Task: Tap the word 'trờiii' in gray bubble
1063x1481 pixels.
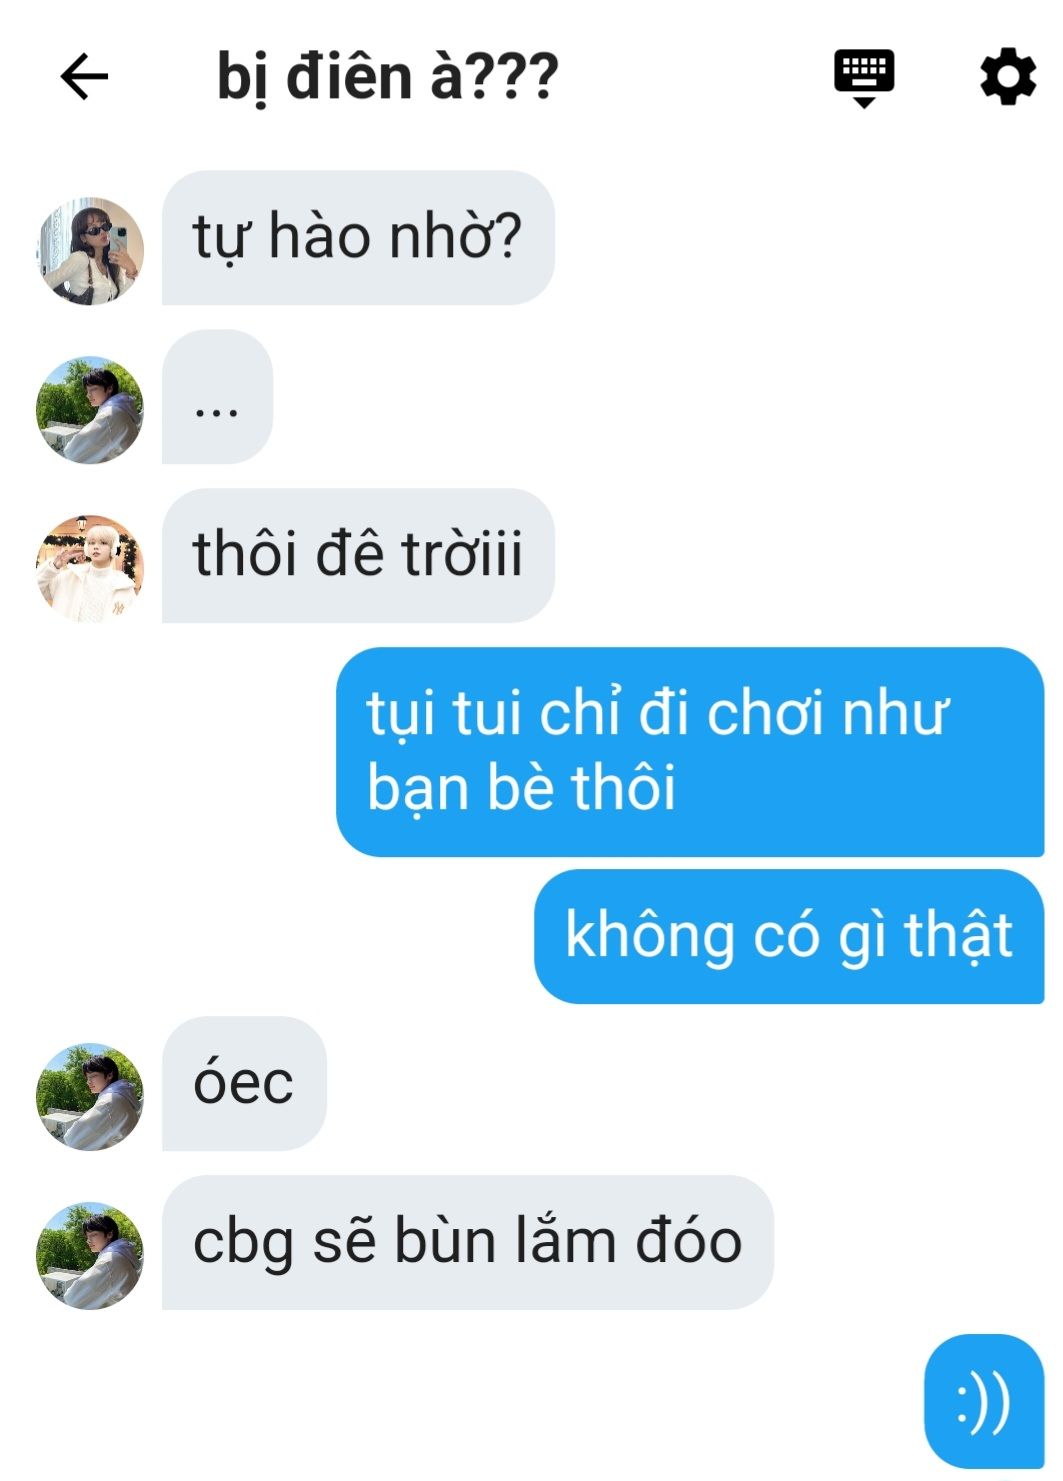Action: point(462,553)
